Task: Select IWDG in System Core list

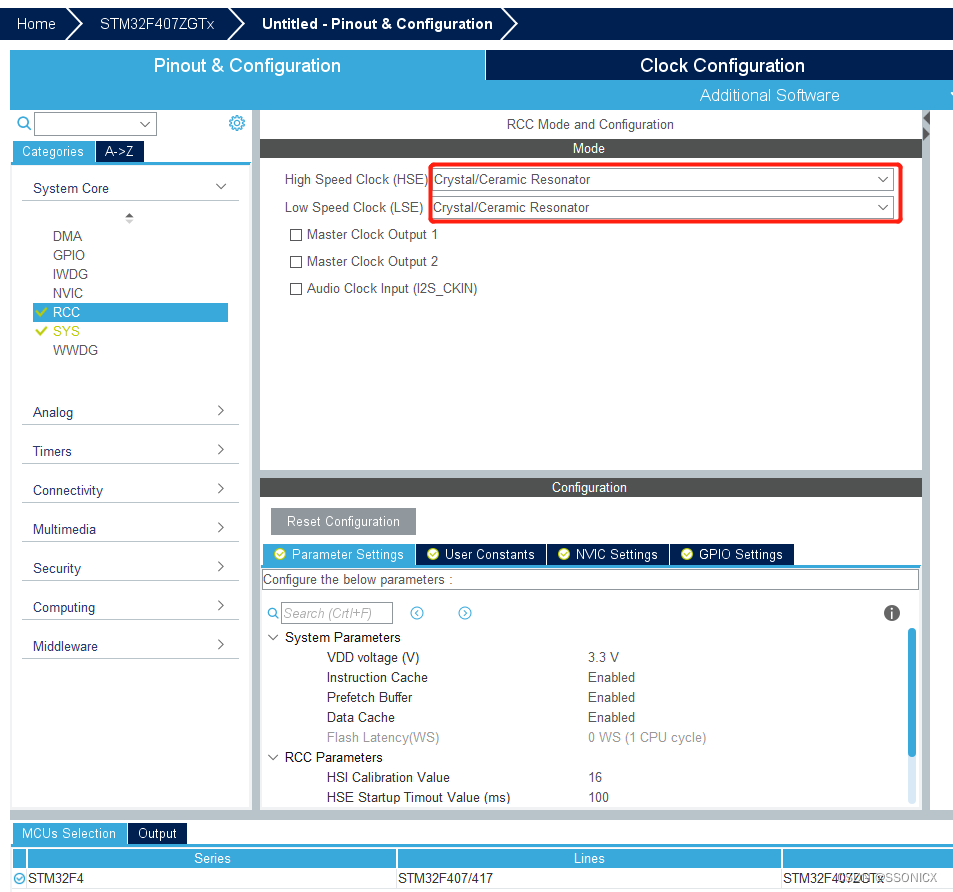Action: [71, 274]
